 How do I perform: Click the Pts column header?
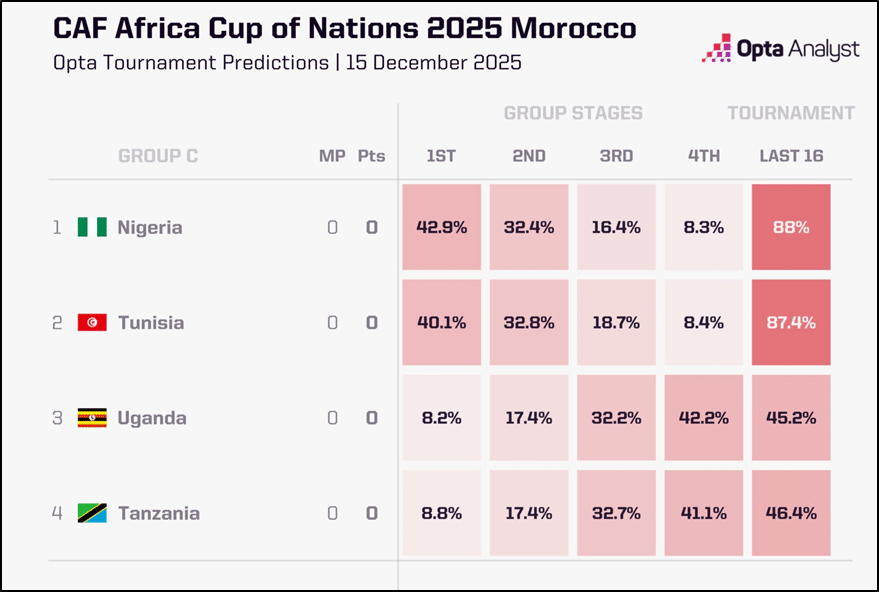click(371, 156)
